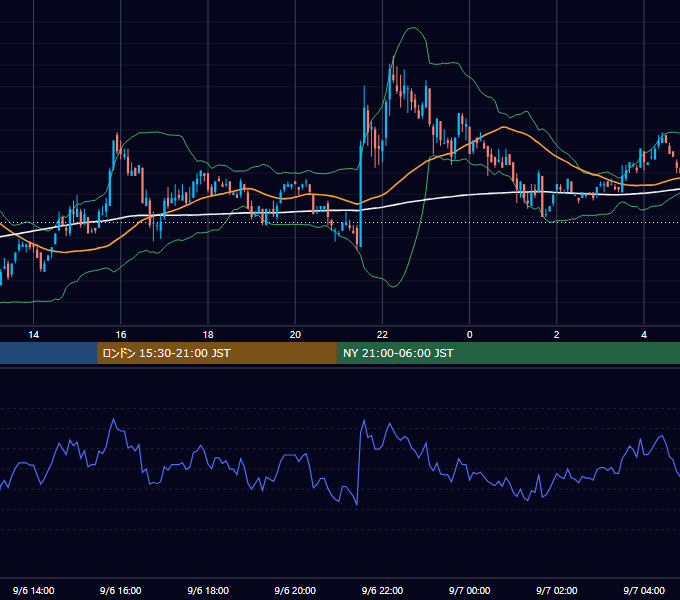Click the blue session bar before ロンドン
680x600 pixels.
click(49, 353)
